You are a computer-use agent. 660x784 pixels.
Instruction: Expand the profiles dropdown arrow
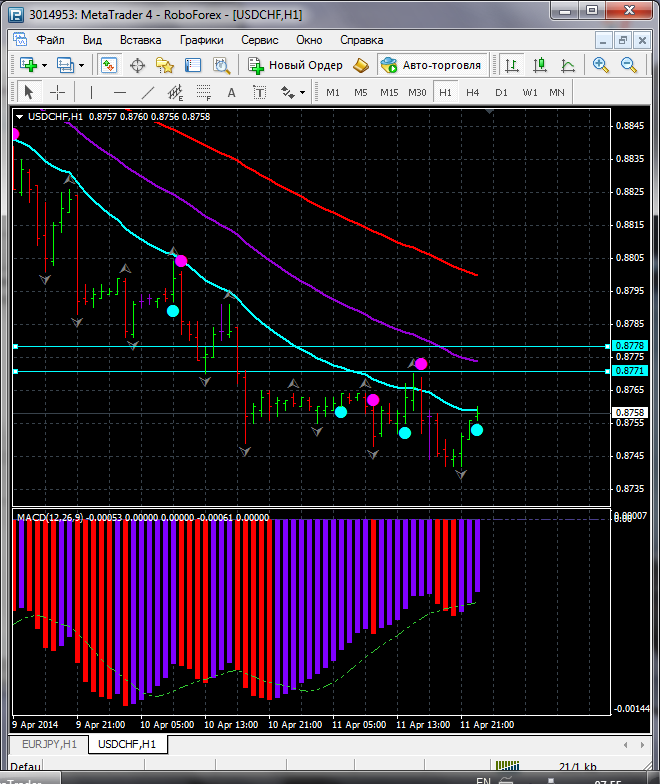[x=82, y=66]
